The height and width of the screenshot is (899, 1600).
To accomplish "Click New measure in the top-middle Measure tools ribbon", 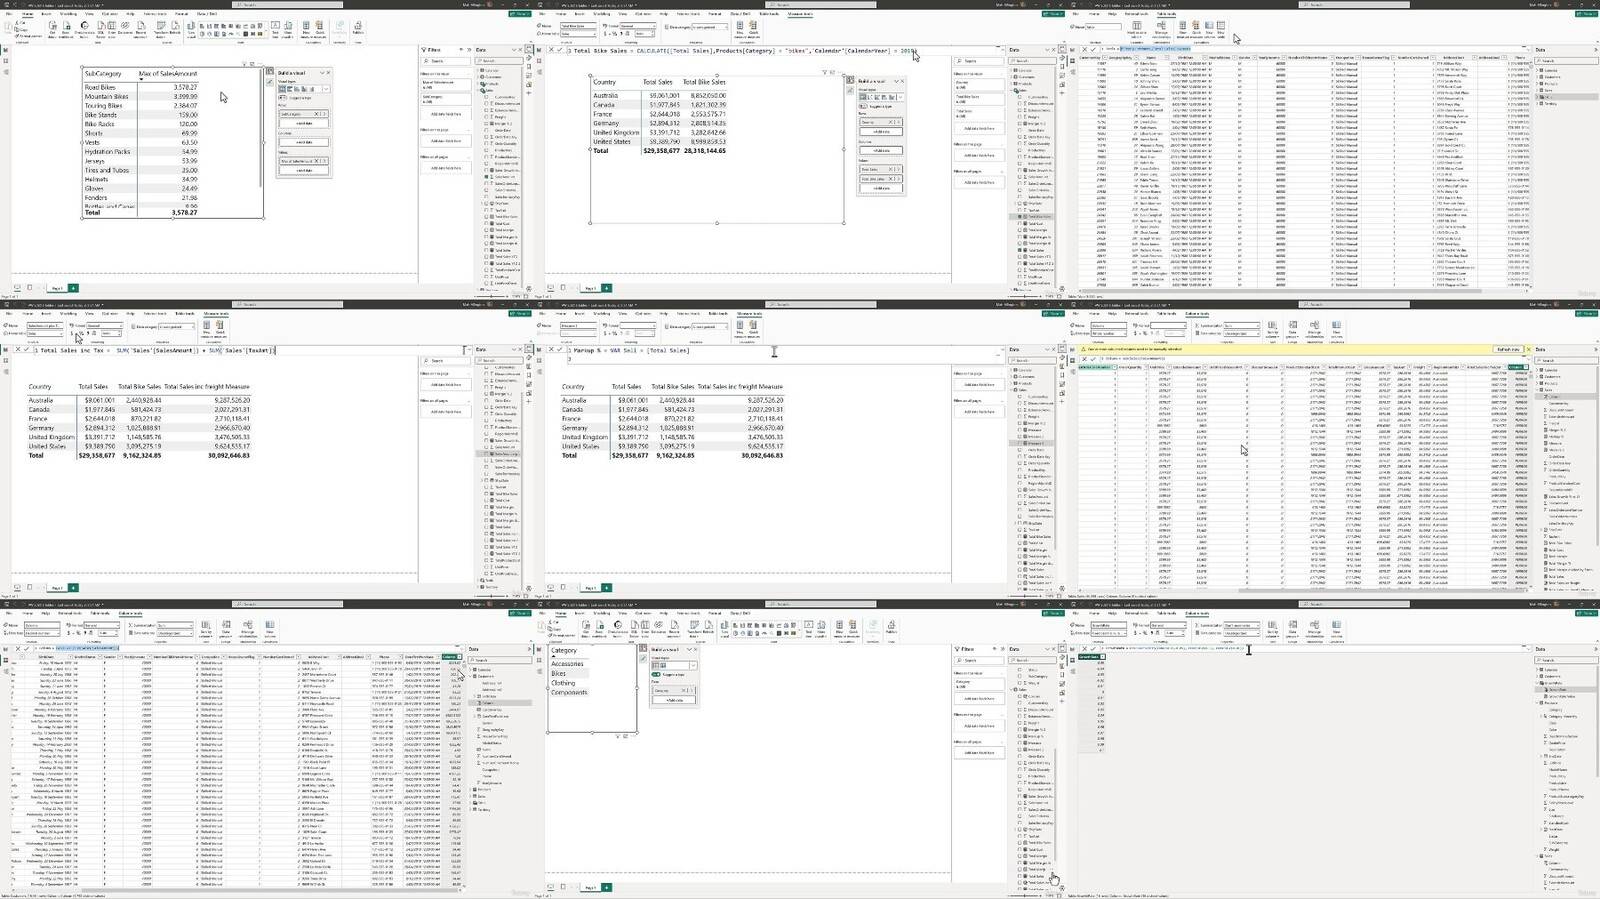I will point(740,29).
